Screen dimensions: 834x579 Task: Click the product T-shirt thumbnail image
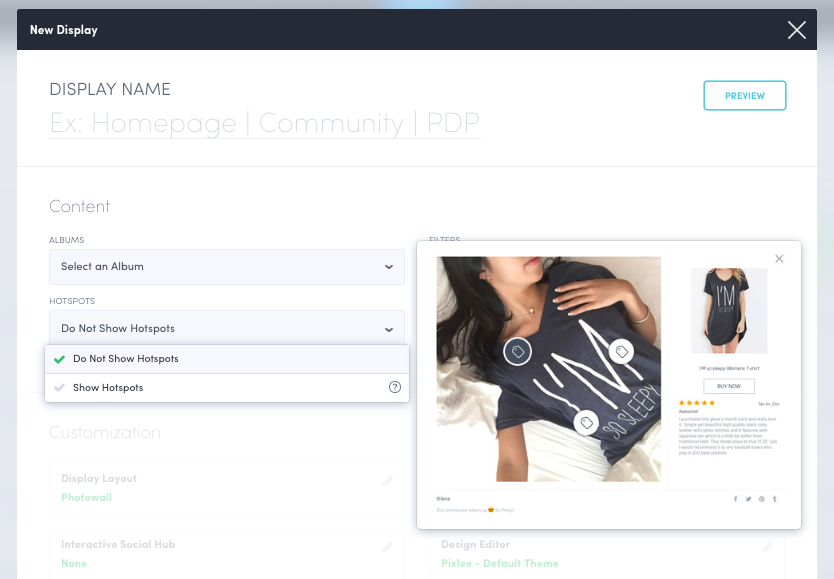coord(720,310)
